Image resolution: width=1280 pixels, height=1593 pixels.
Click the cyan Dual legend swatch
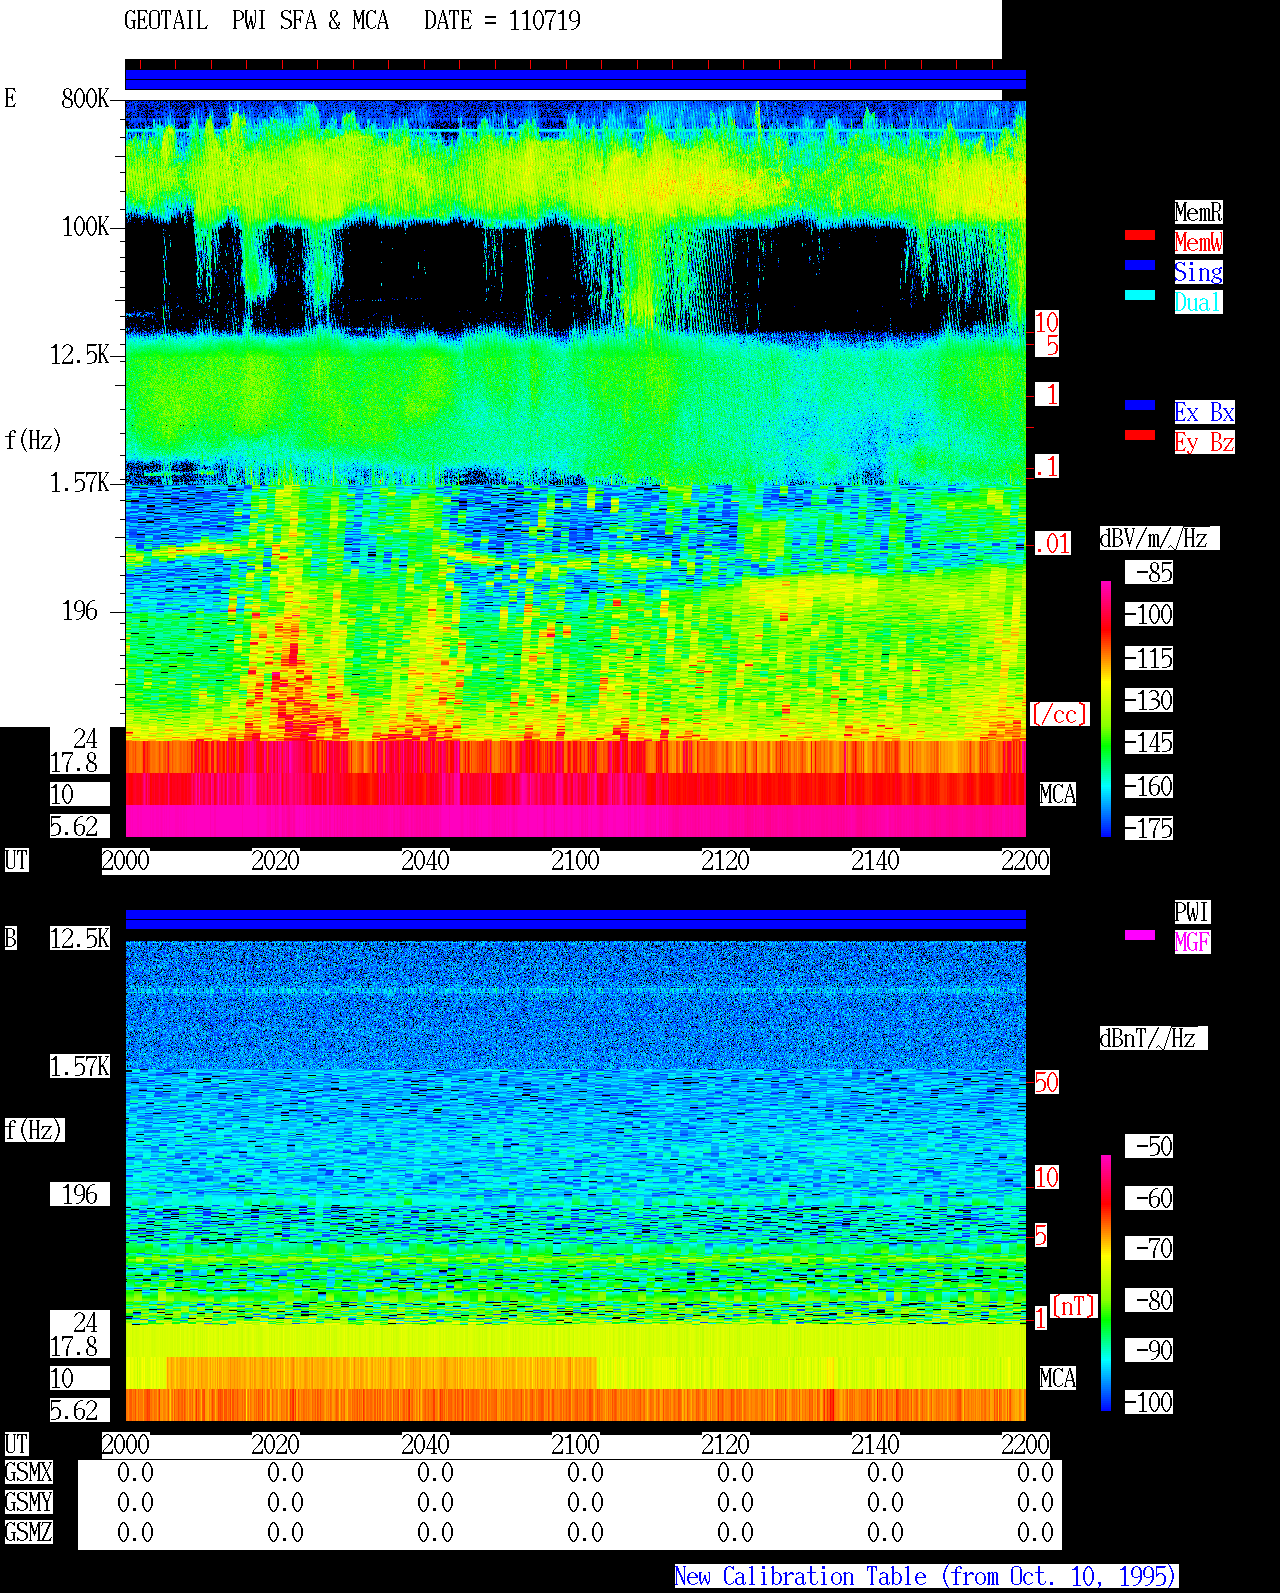tap(1140, 295)
